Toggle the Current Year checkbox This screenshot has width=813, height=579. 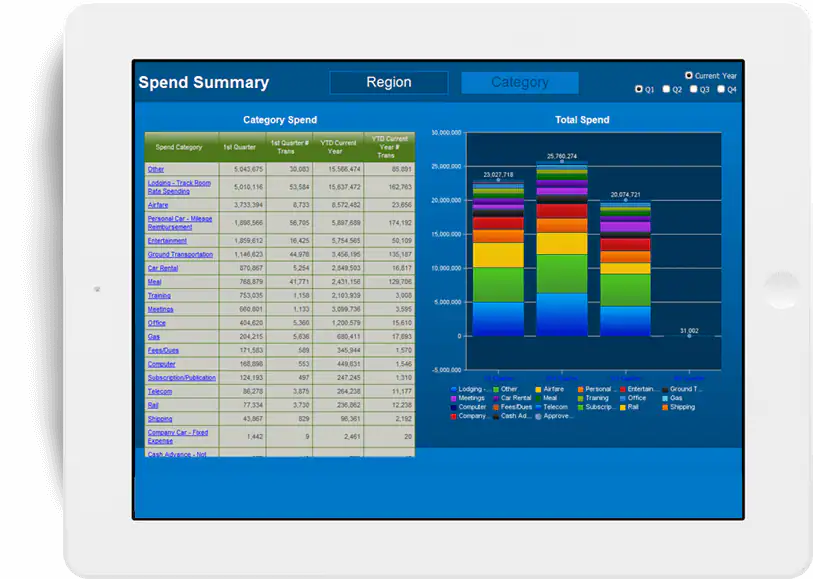(x=689, y=75)
